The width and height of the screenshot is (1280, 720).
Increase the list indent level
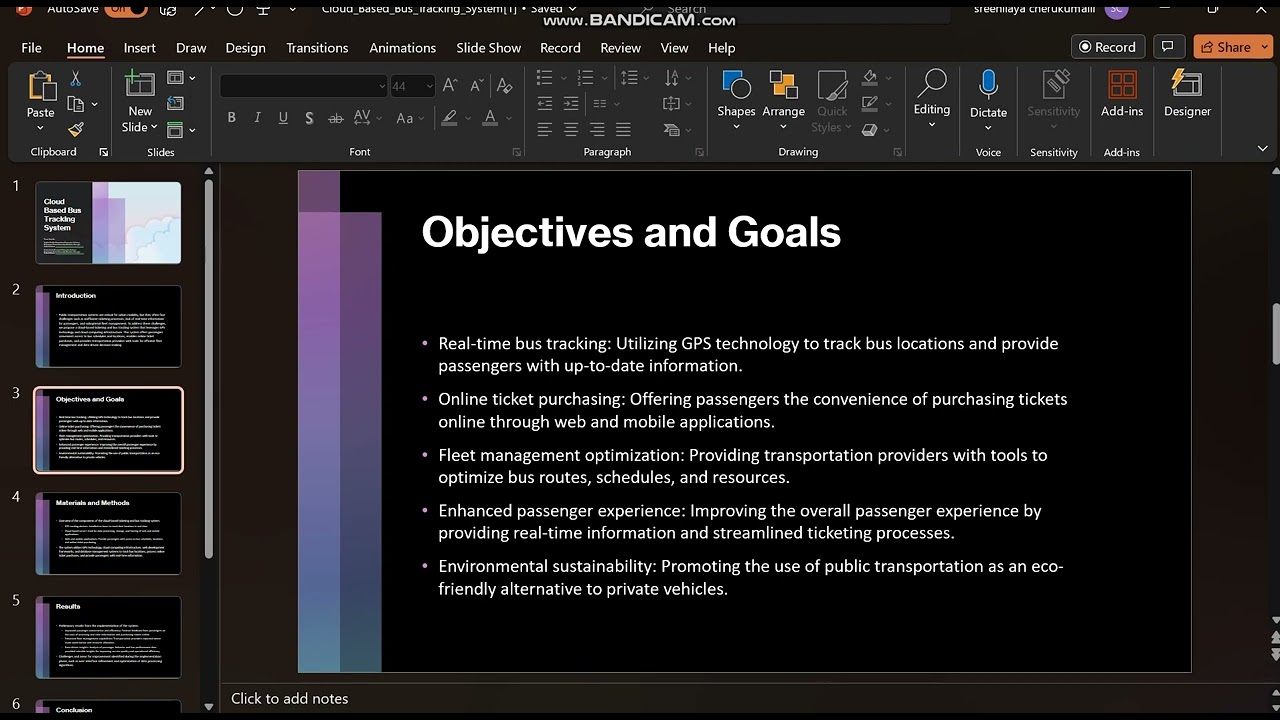pos(571,103)
